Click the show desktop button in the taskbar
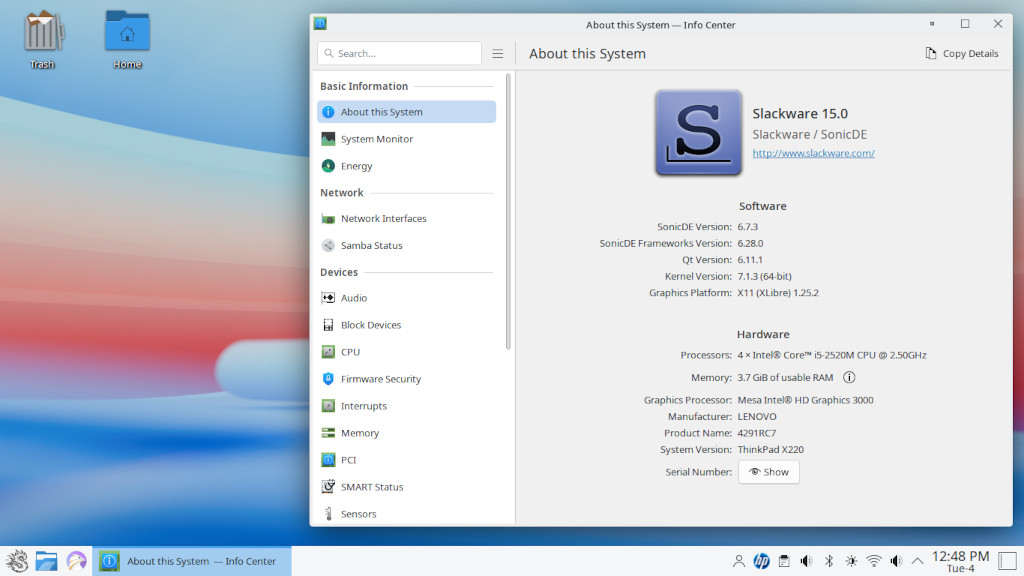 pos(1008,561)
